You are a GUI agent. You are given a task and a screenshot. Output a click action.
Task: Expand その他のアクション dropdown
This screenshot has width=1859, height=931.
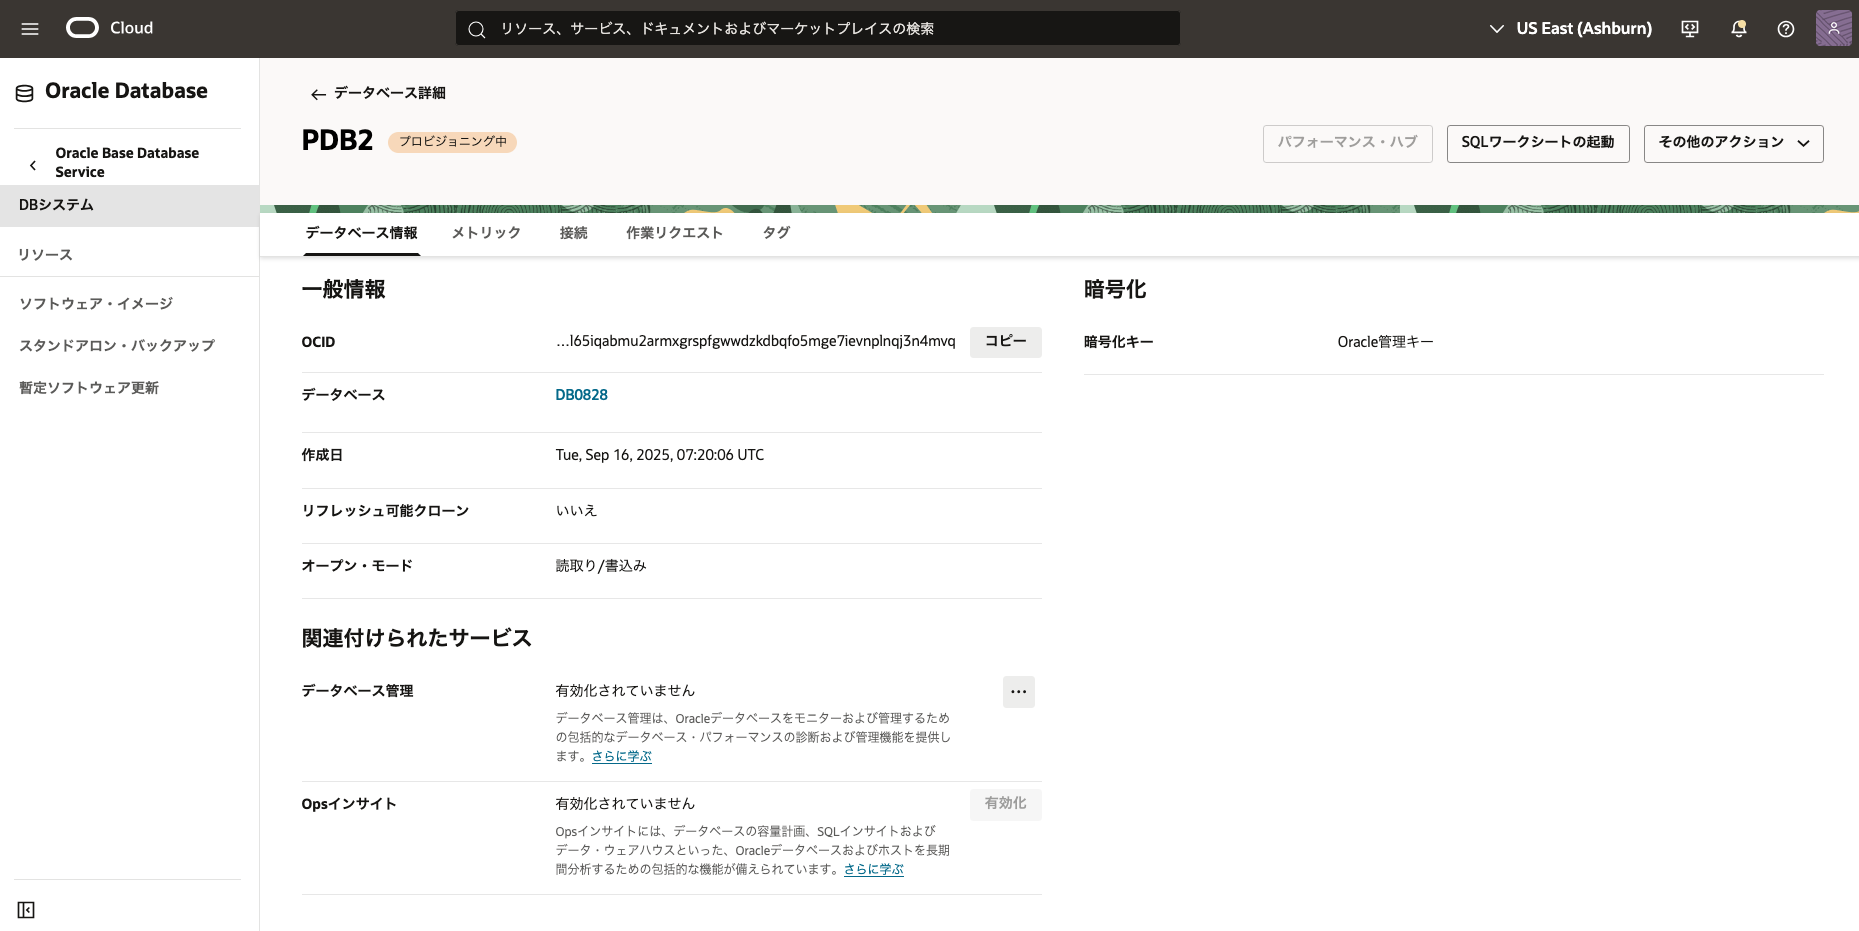pyautogui.click(x=1733, y=143)
